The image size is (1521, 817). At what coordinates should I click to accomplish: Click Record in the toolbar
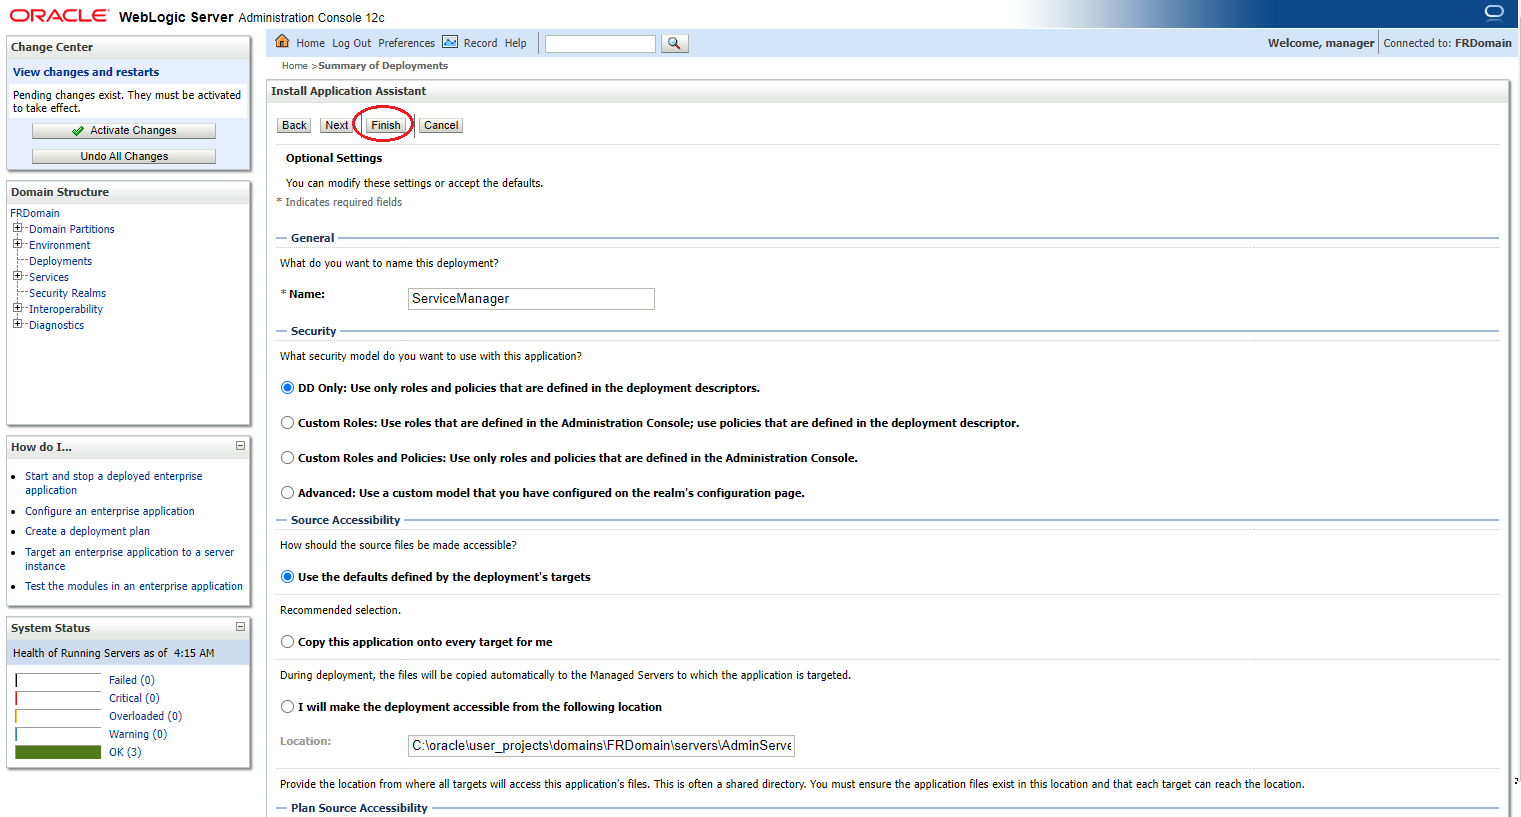coord(480,43)
